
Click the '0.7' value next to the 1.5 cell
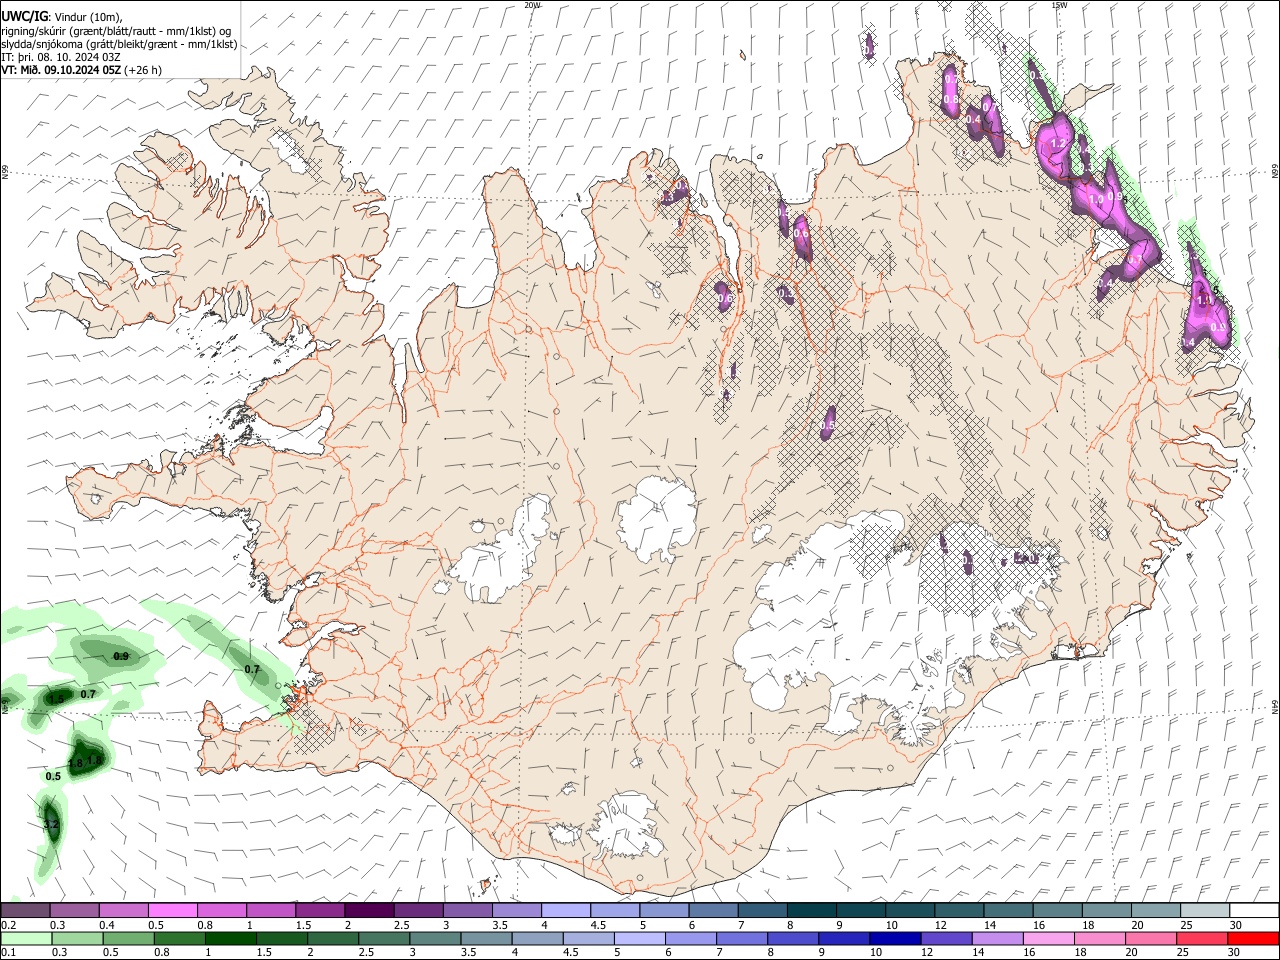(88, 694)
